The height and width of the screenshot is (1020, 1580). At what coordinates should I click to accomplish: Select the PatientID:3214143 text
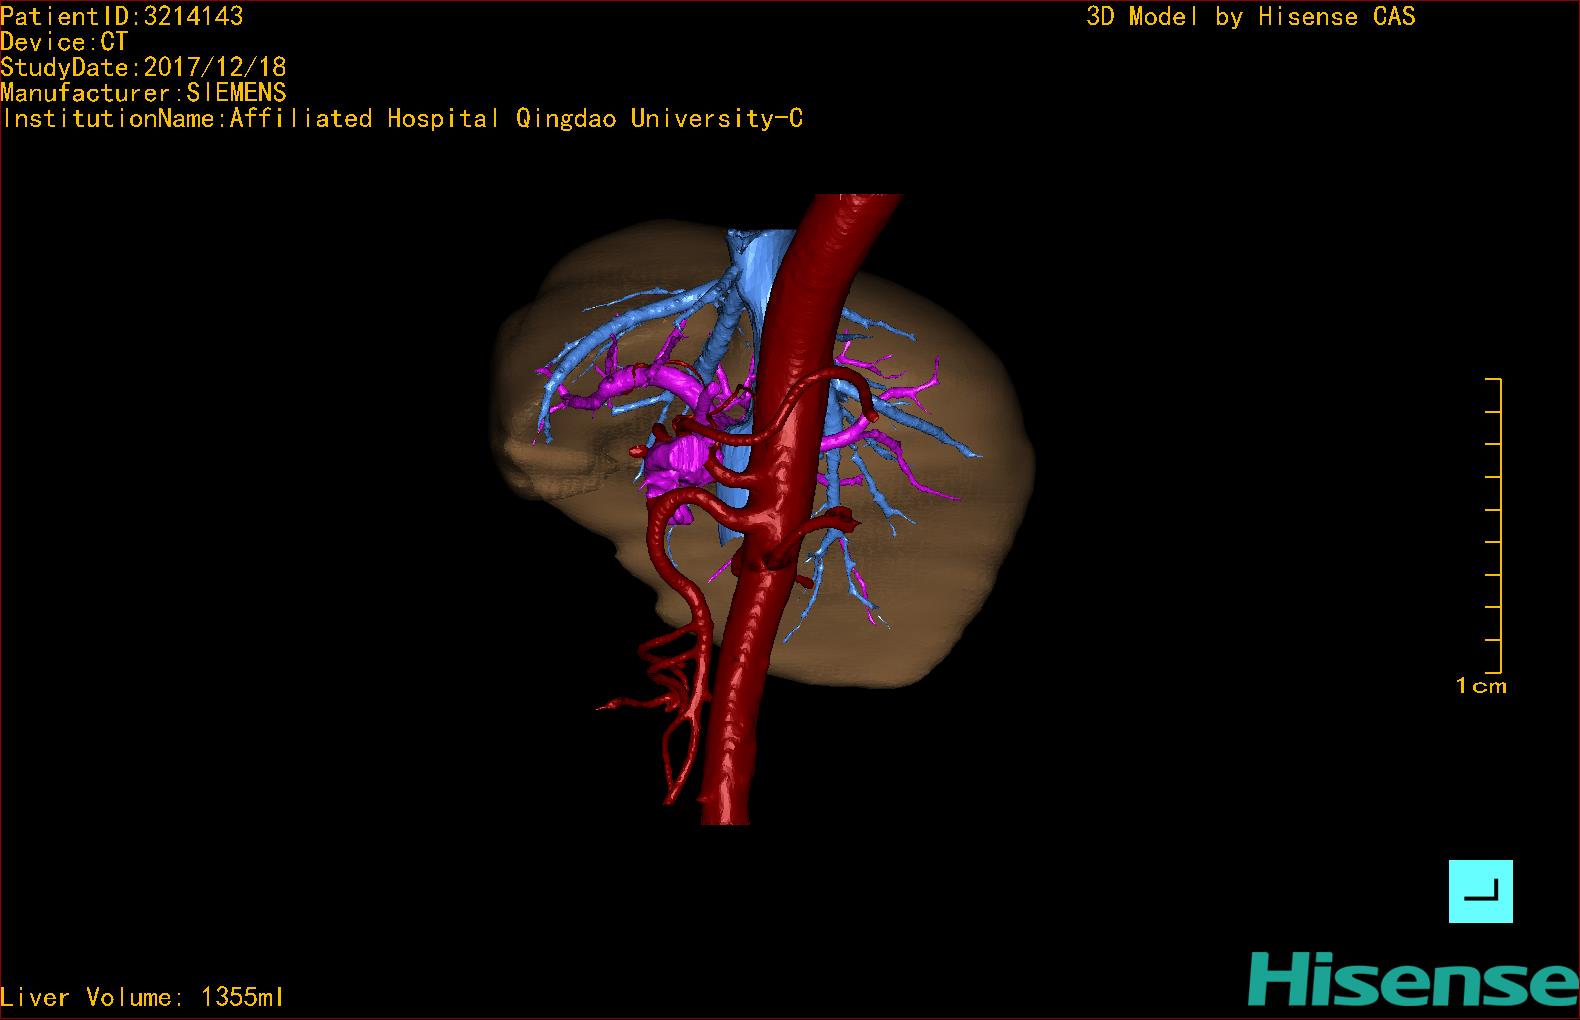(x=122, y=16)
